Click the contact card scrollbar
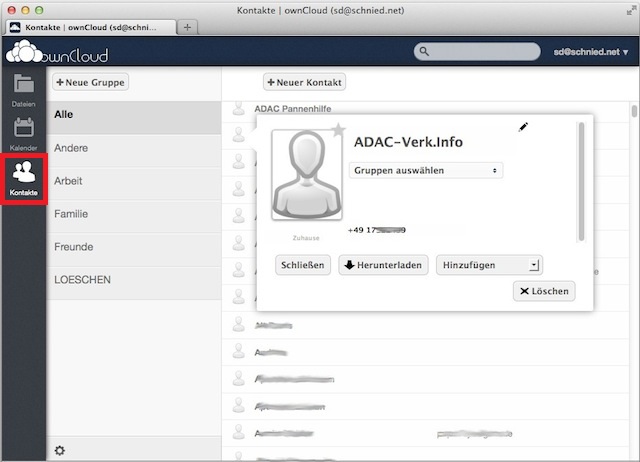 [581, 182]
